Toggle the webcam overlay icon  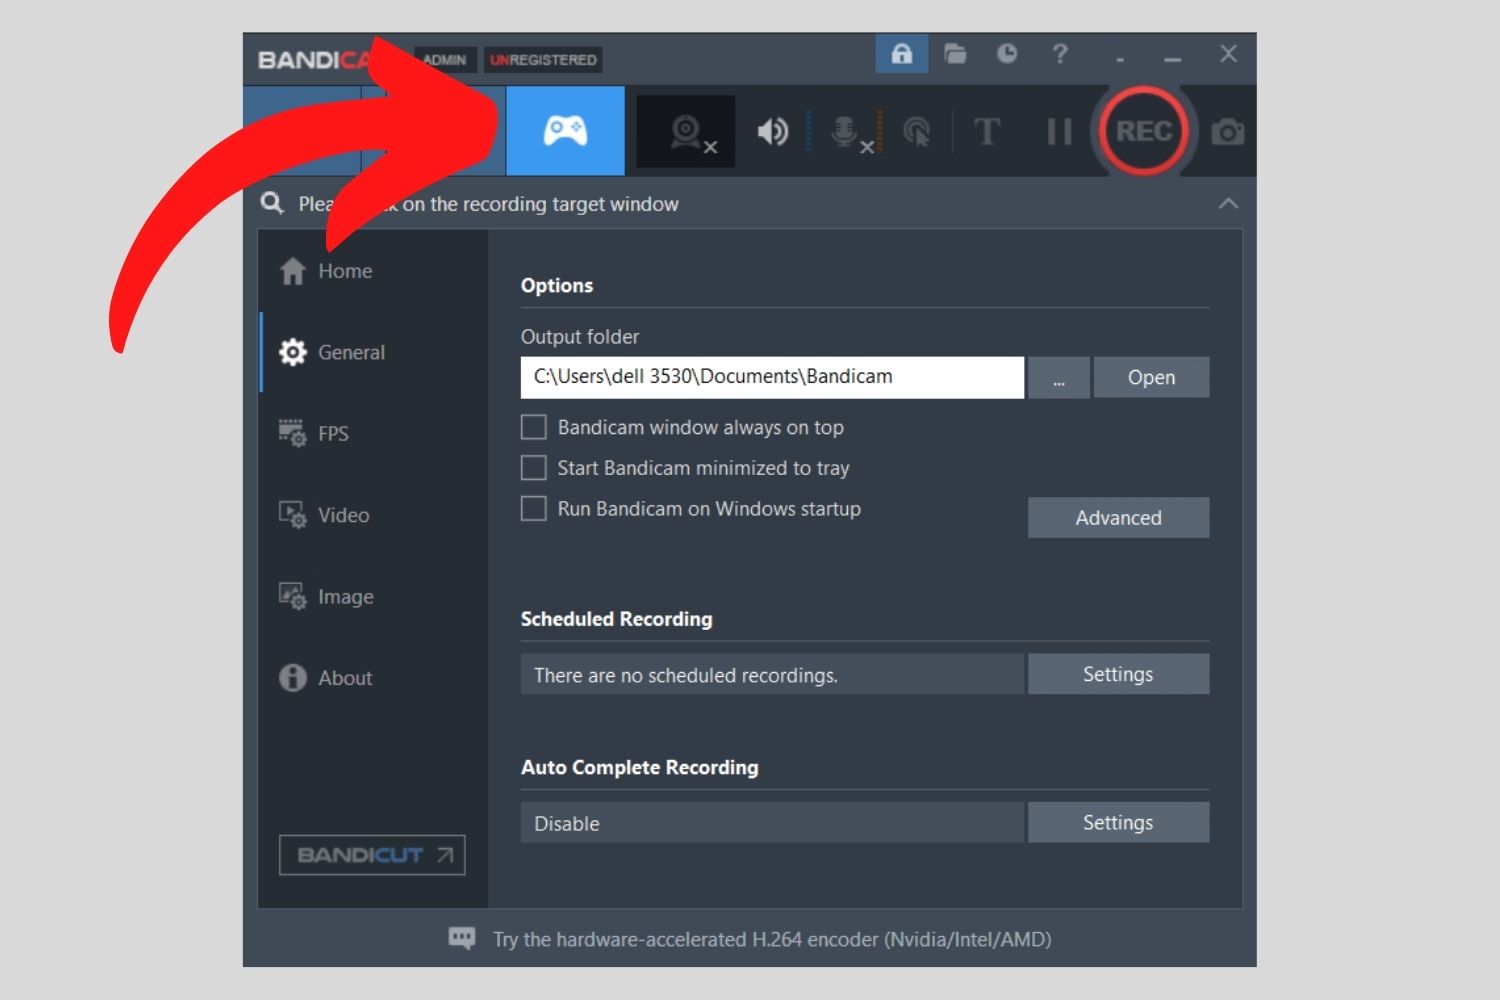(x=687, y=132)
